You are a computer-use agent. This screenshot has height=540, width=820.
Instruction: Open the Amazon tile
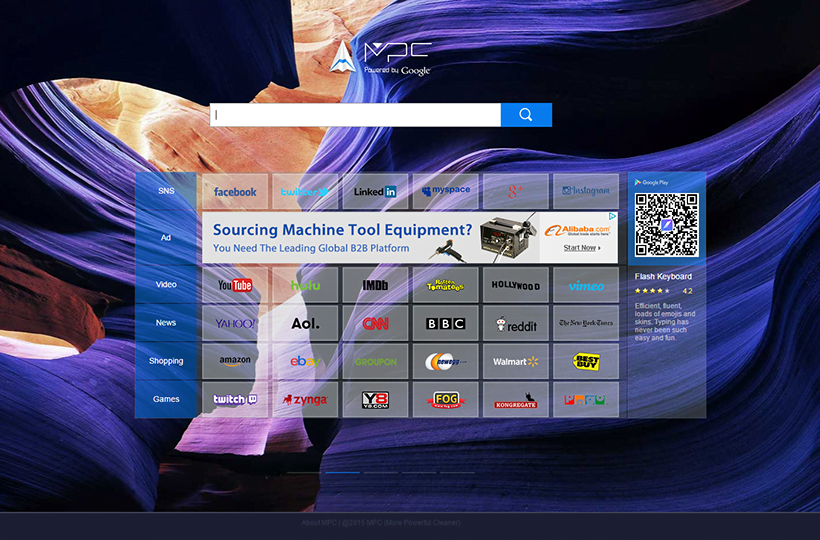[235, 361]
